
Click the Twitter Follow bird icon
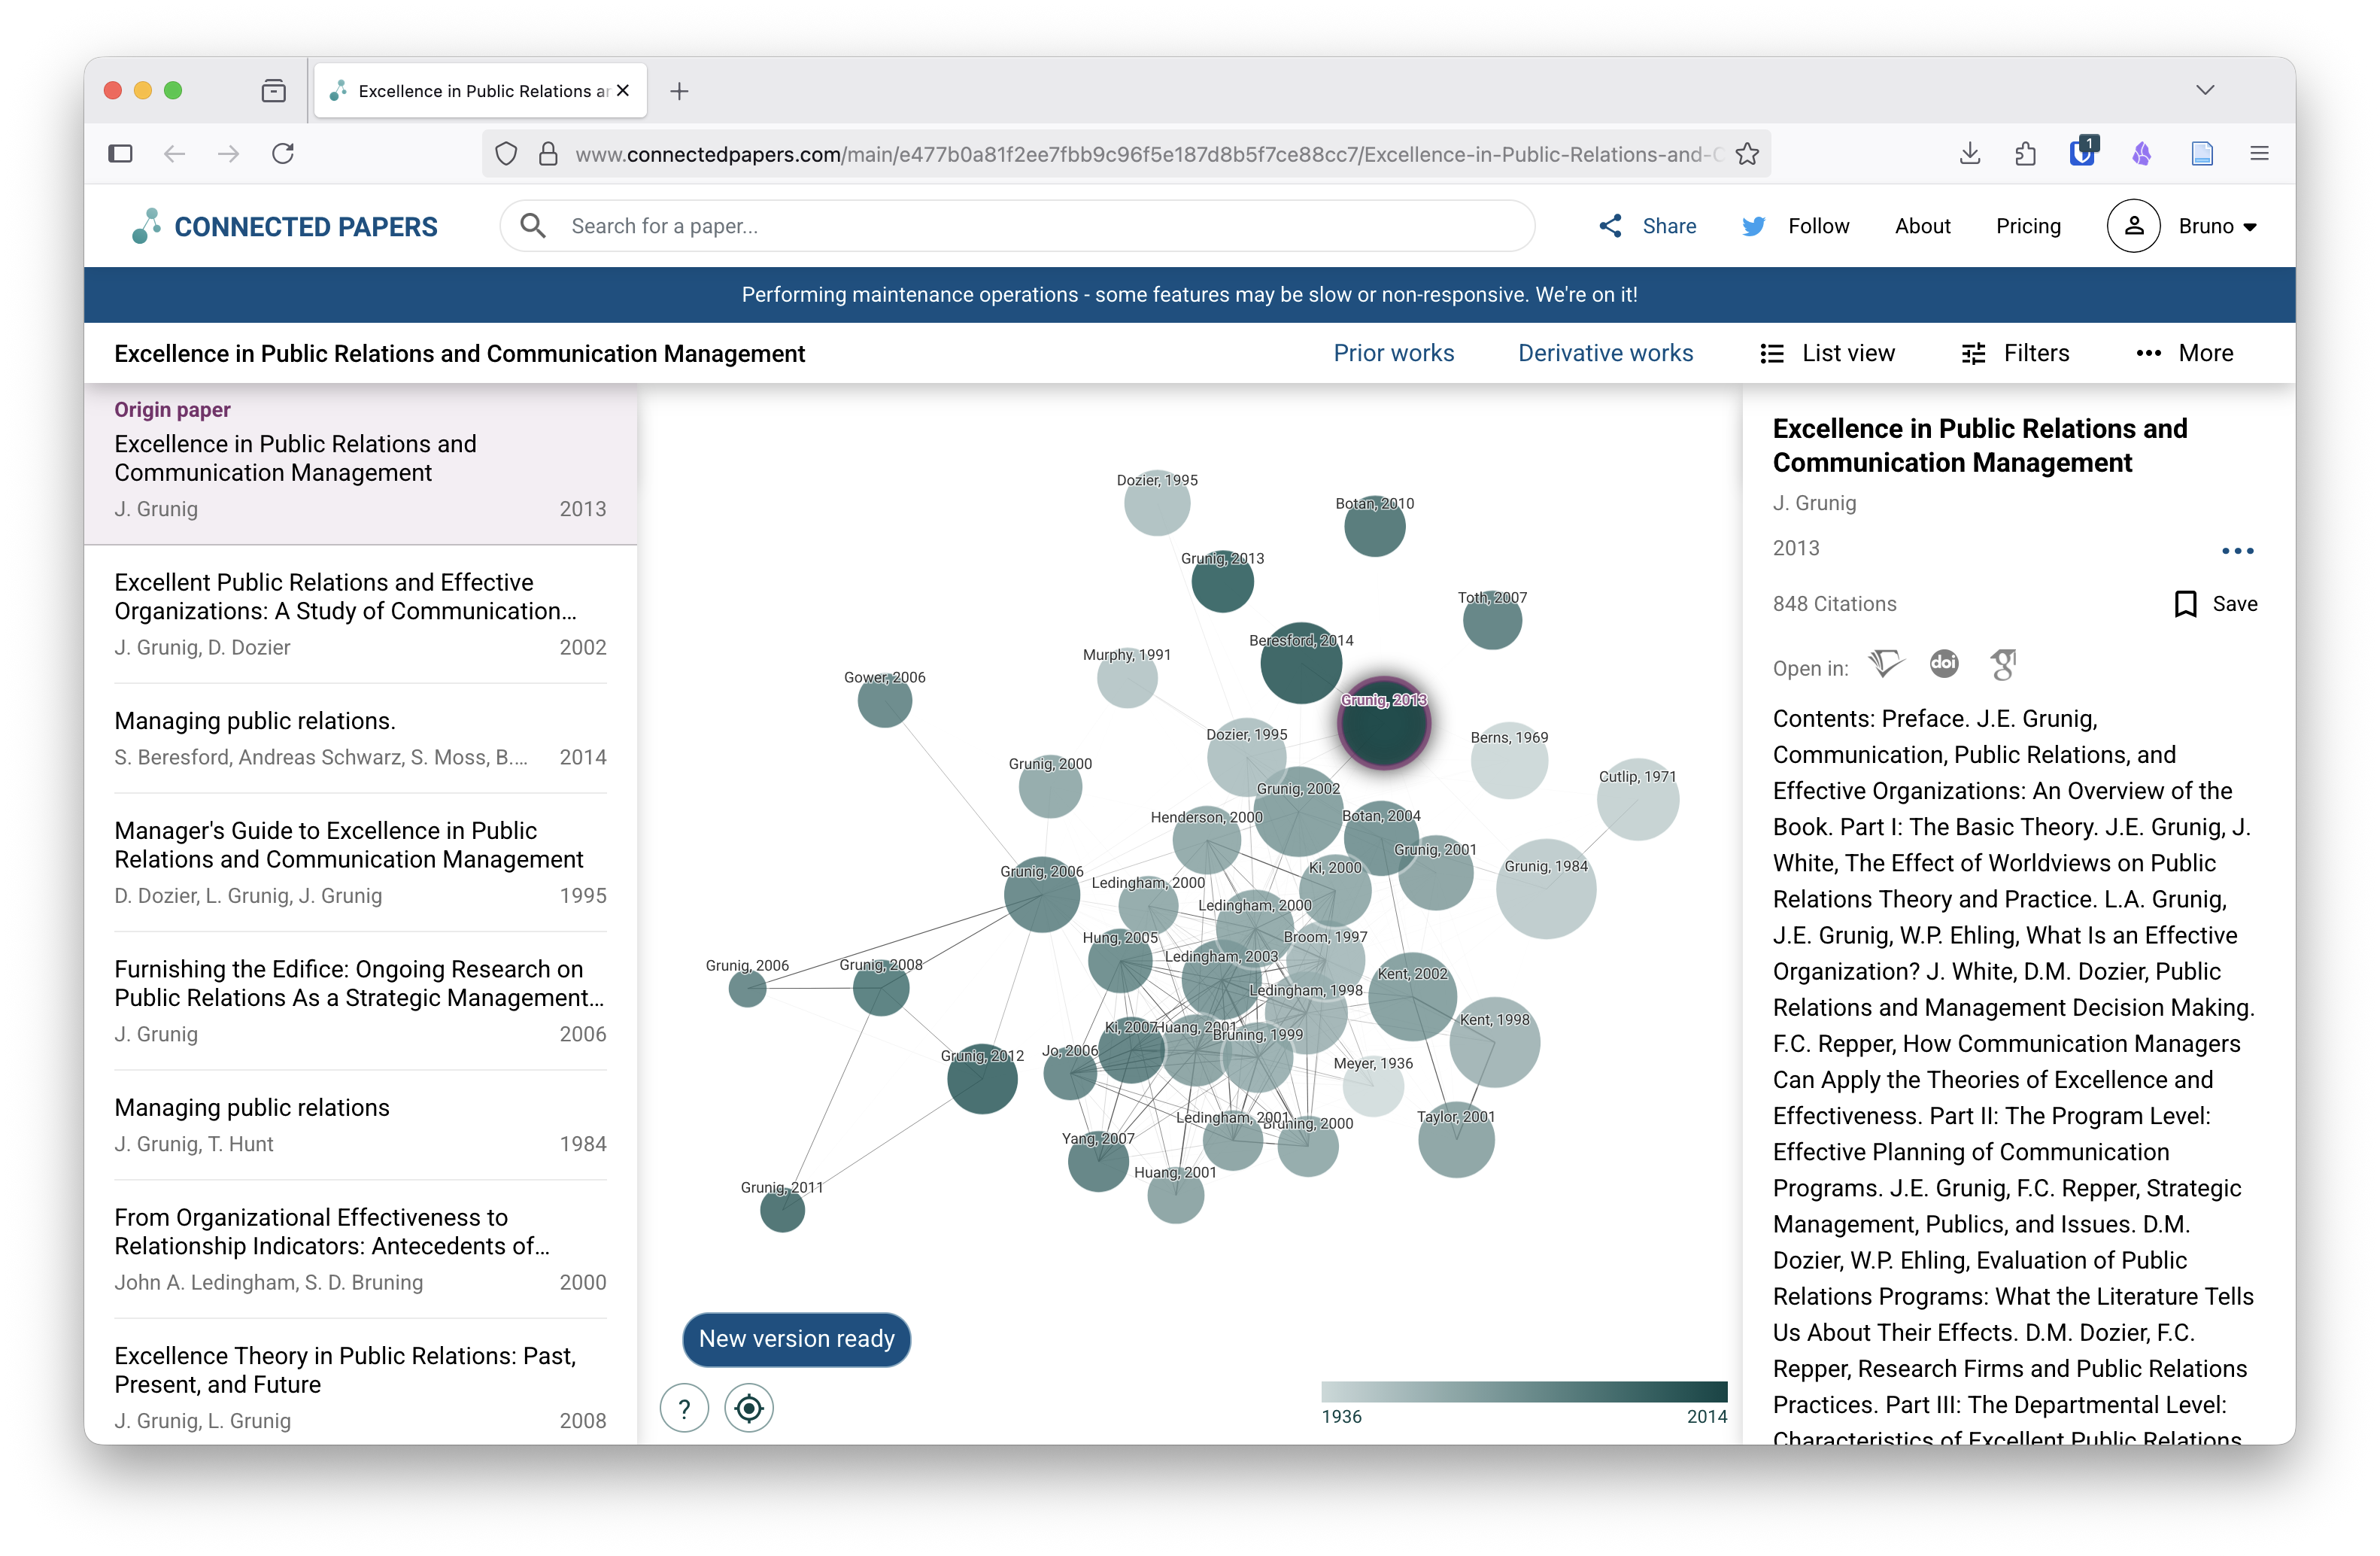[1753, 226]
